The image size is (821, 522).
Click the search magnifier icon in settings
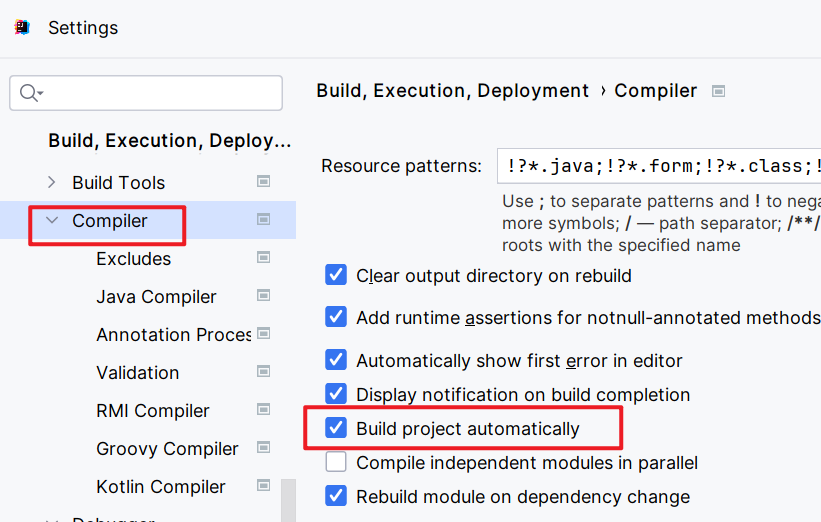click(29, 93)
